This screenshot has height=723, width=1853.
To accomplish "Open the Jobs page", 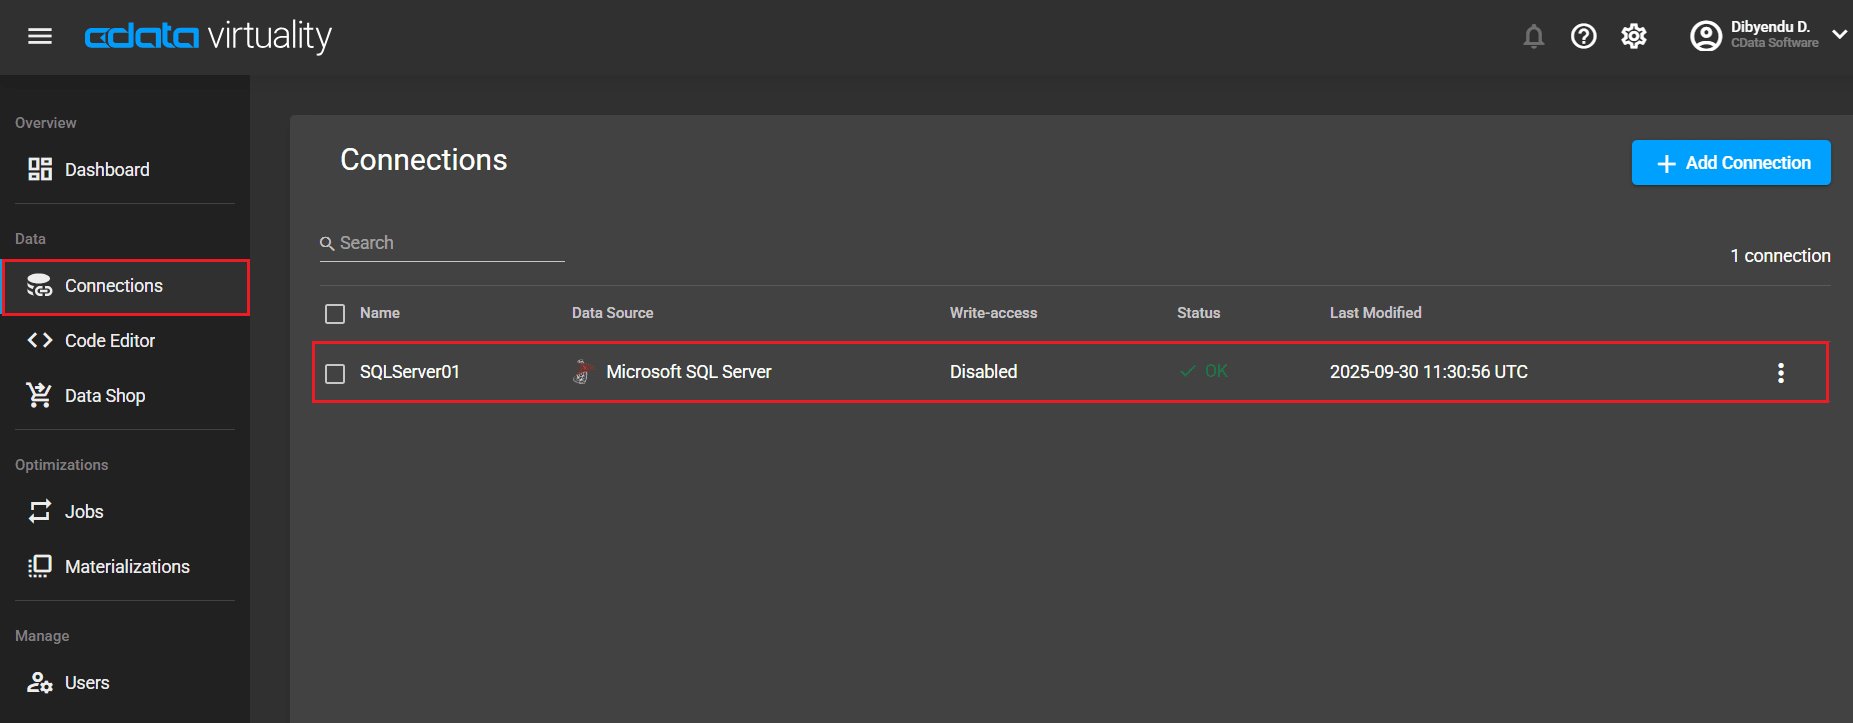I will tap(84, 512).
